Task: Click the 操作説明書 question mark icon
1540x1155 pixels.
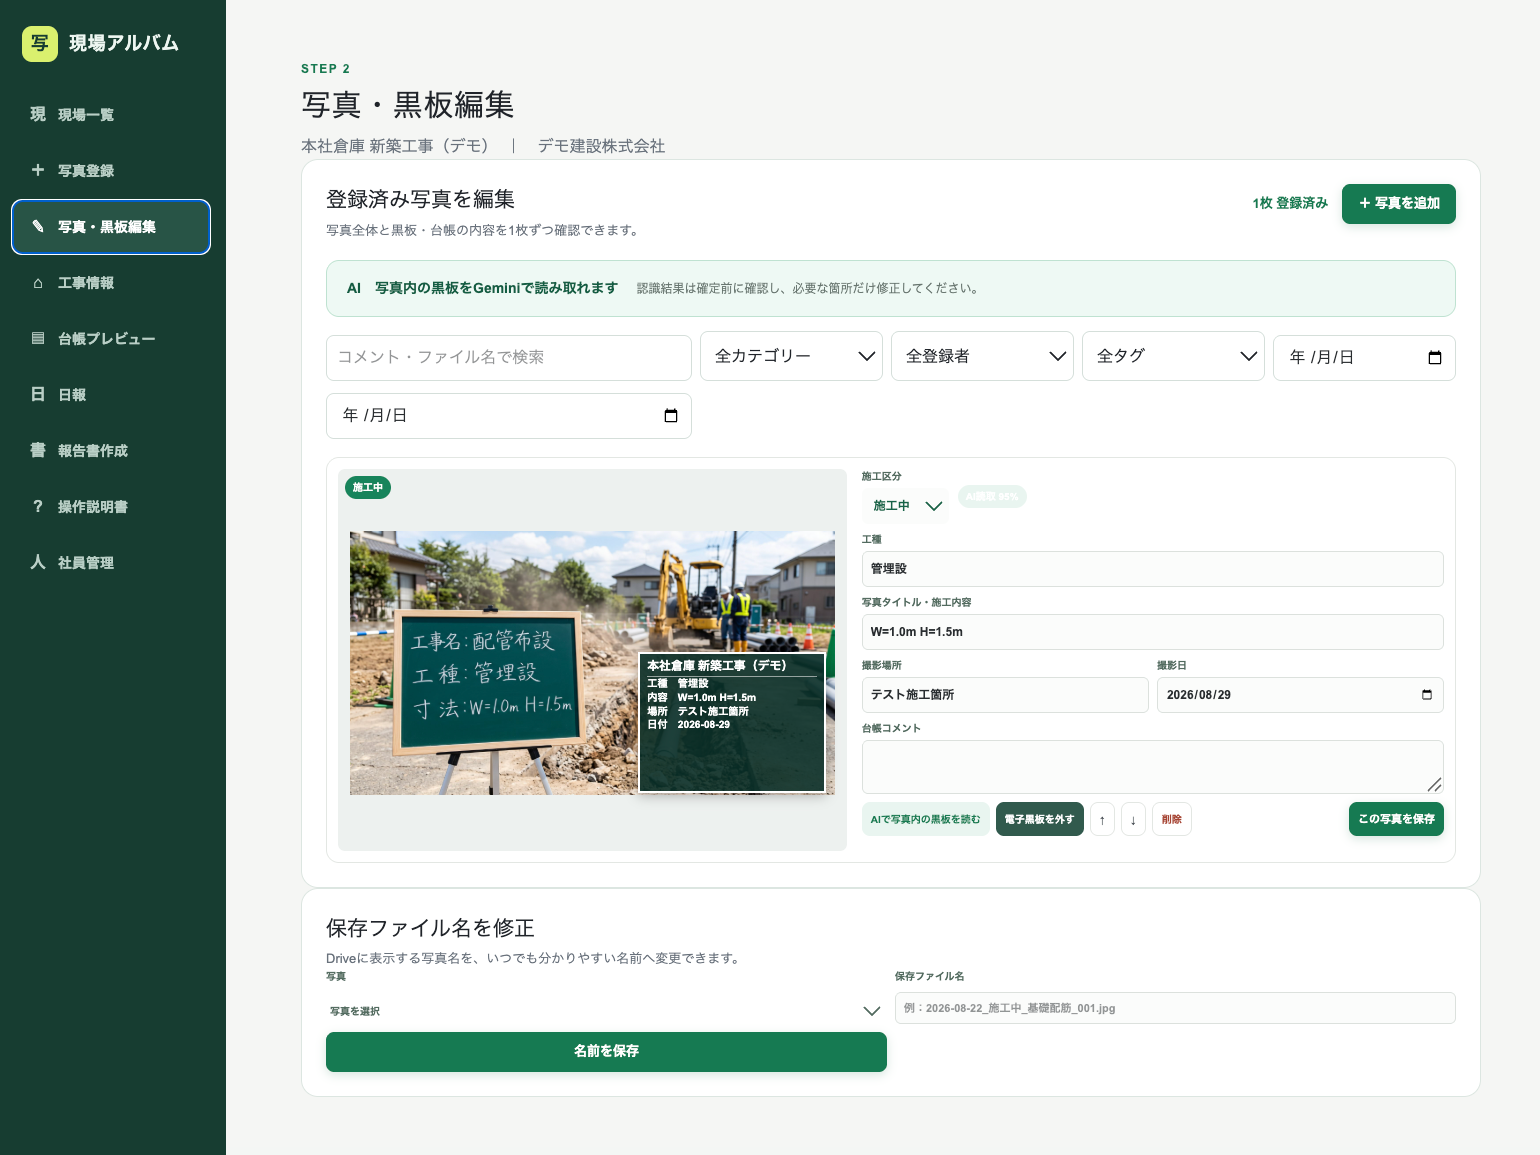Action: tap(38, 507)
